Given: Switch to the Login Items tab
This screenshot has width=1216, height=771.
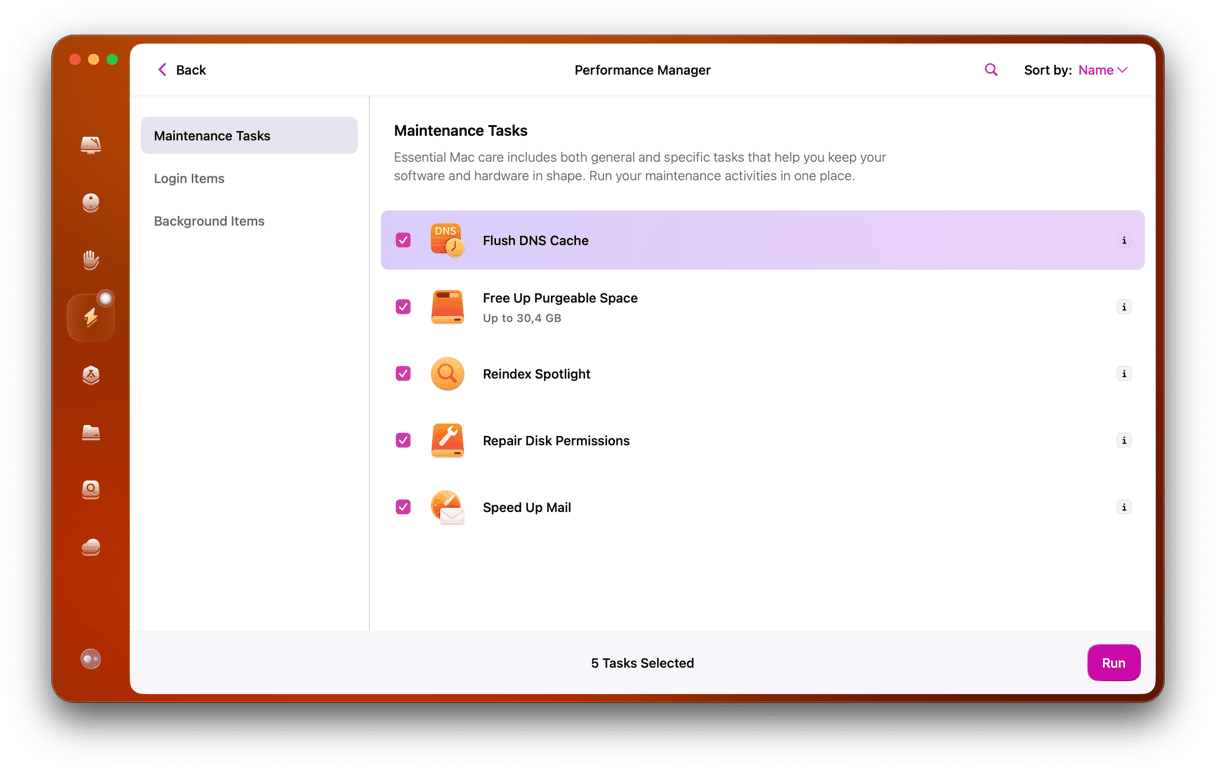Looking at the screenshot, I should click(189, 179).
